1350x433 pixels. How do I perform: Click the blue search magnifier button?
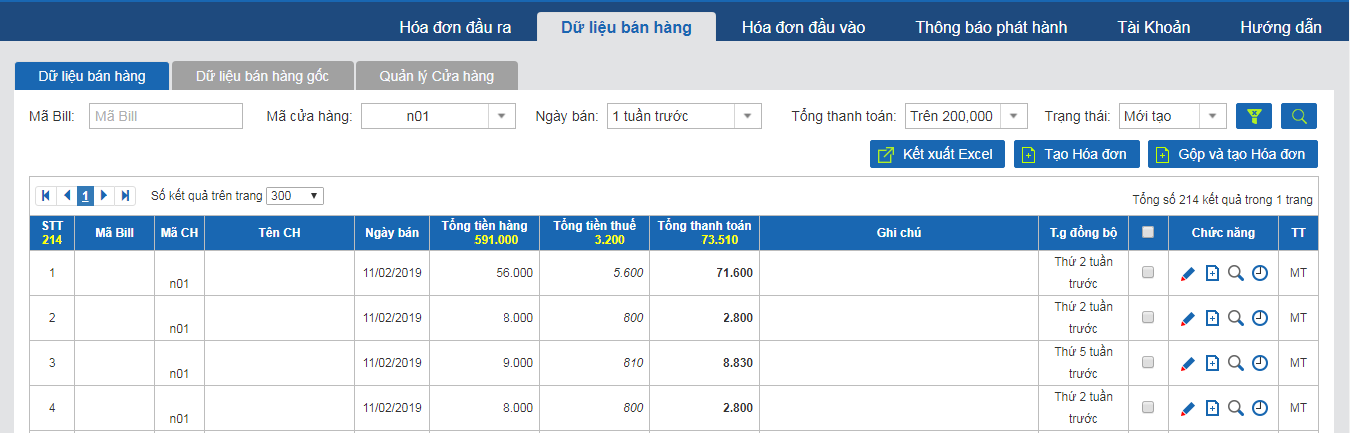[x=1299, y=116]
